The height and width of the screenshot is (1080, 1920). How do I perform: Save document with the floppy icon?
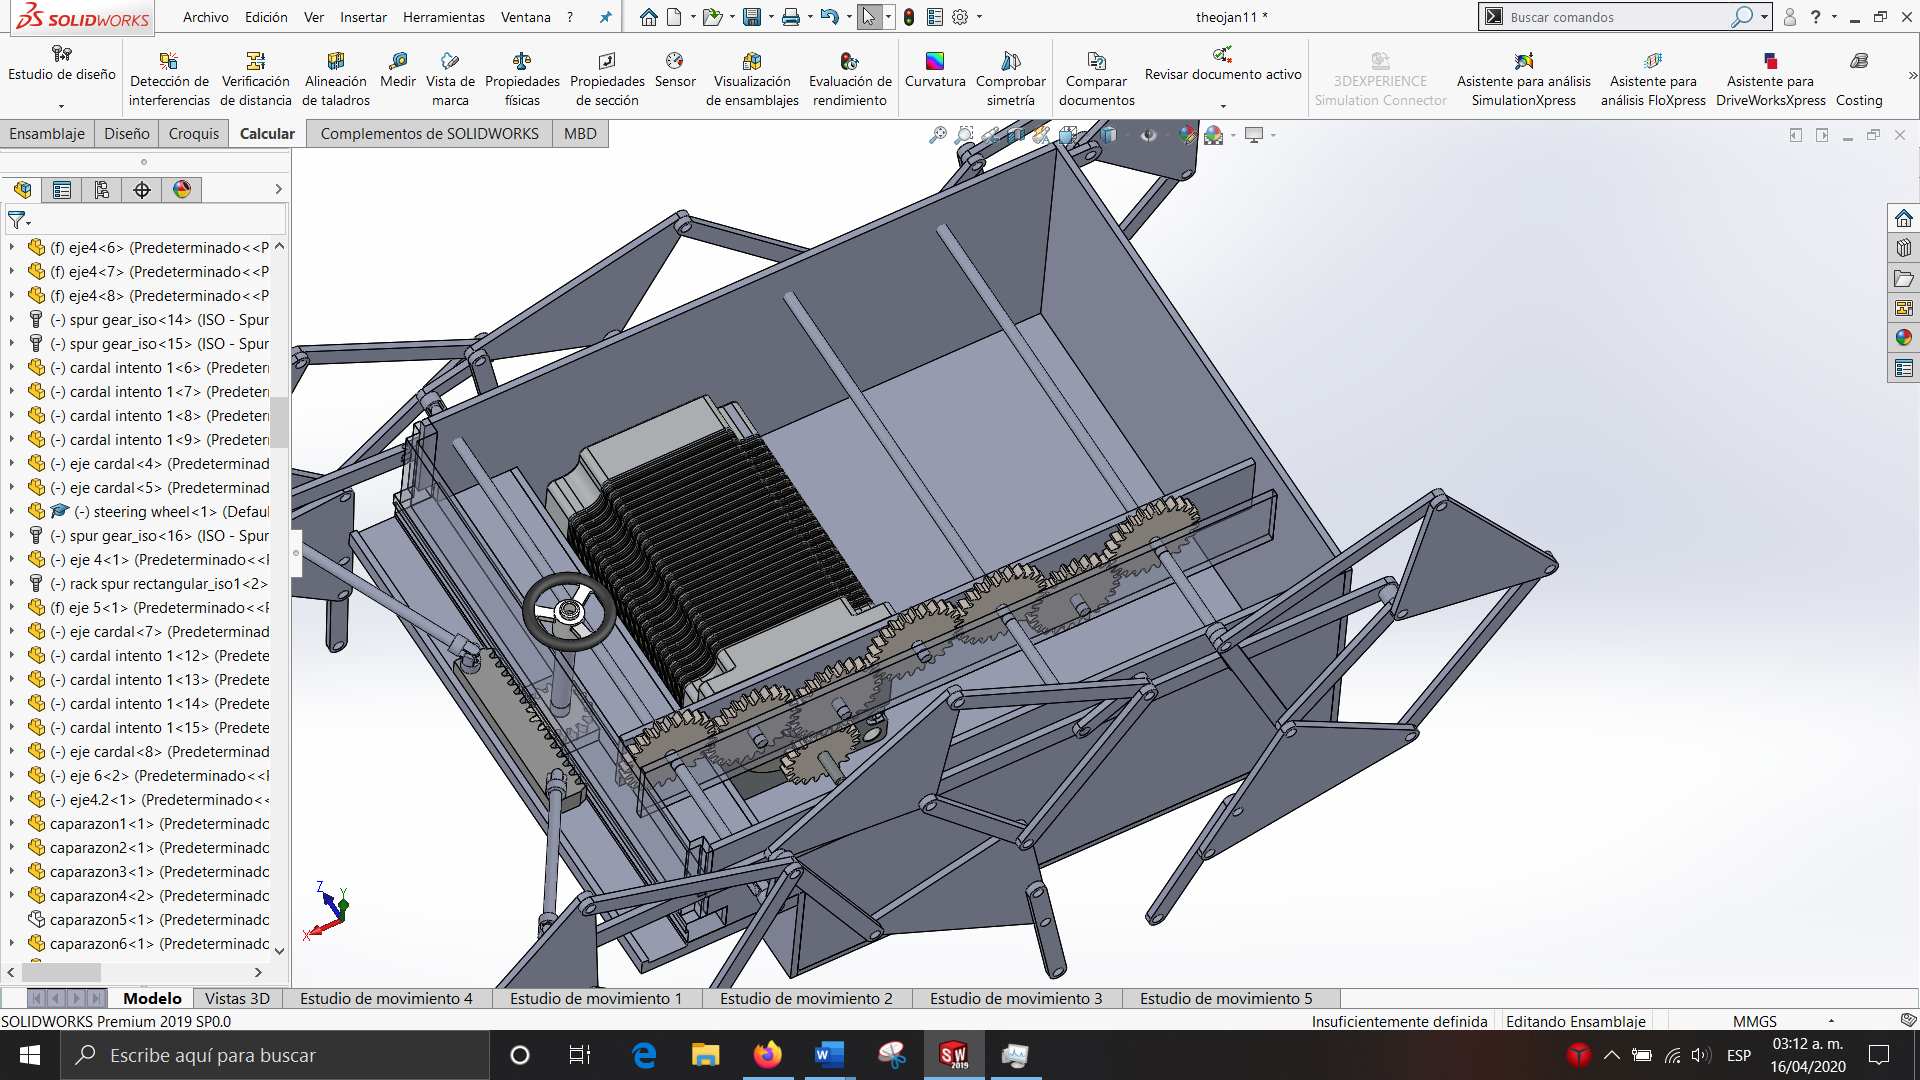pyautogui.click(x=752, y=17)
